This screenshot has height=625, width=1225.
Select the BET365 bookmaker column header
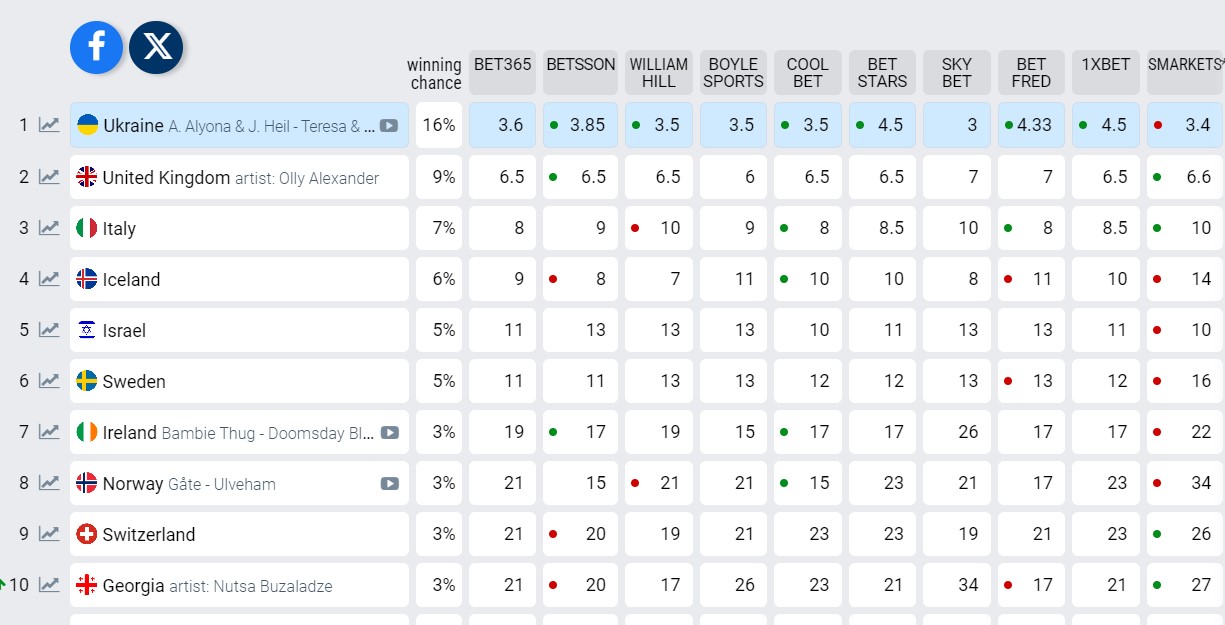point(502,72)
